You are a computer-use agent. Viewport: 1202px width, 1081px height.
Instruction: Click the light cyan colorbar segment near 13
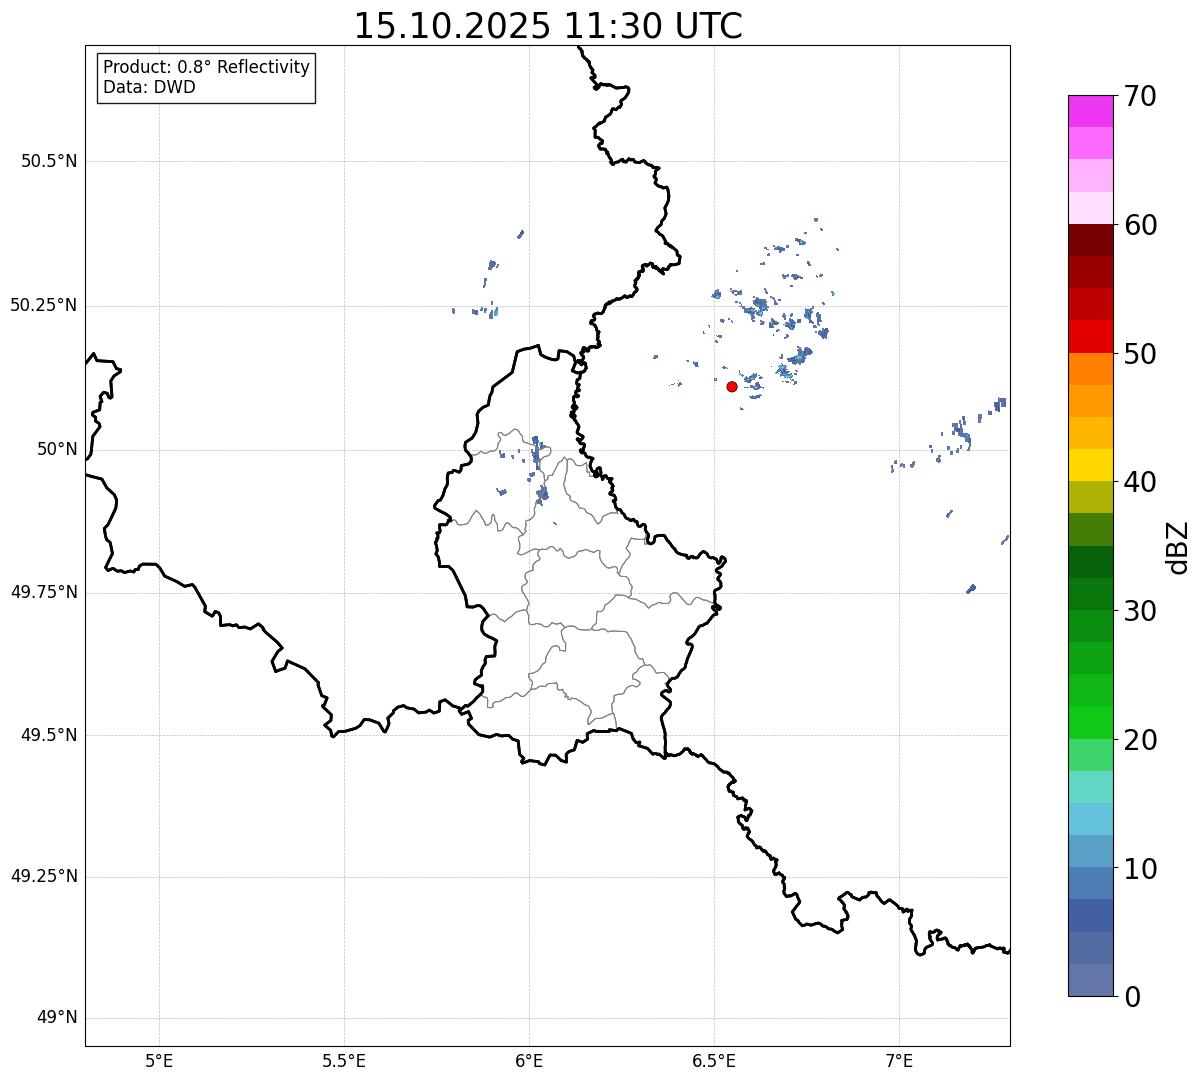(1090, 819)
